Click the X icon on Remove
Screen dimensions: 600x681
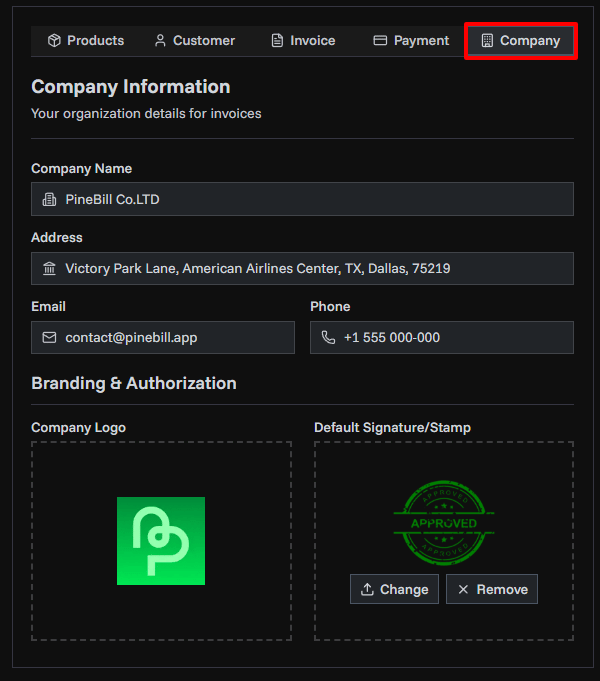[463, 589]
